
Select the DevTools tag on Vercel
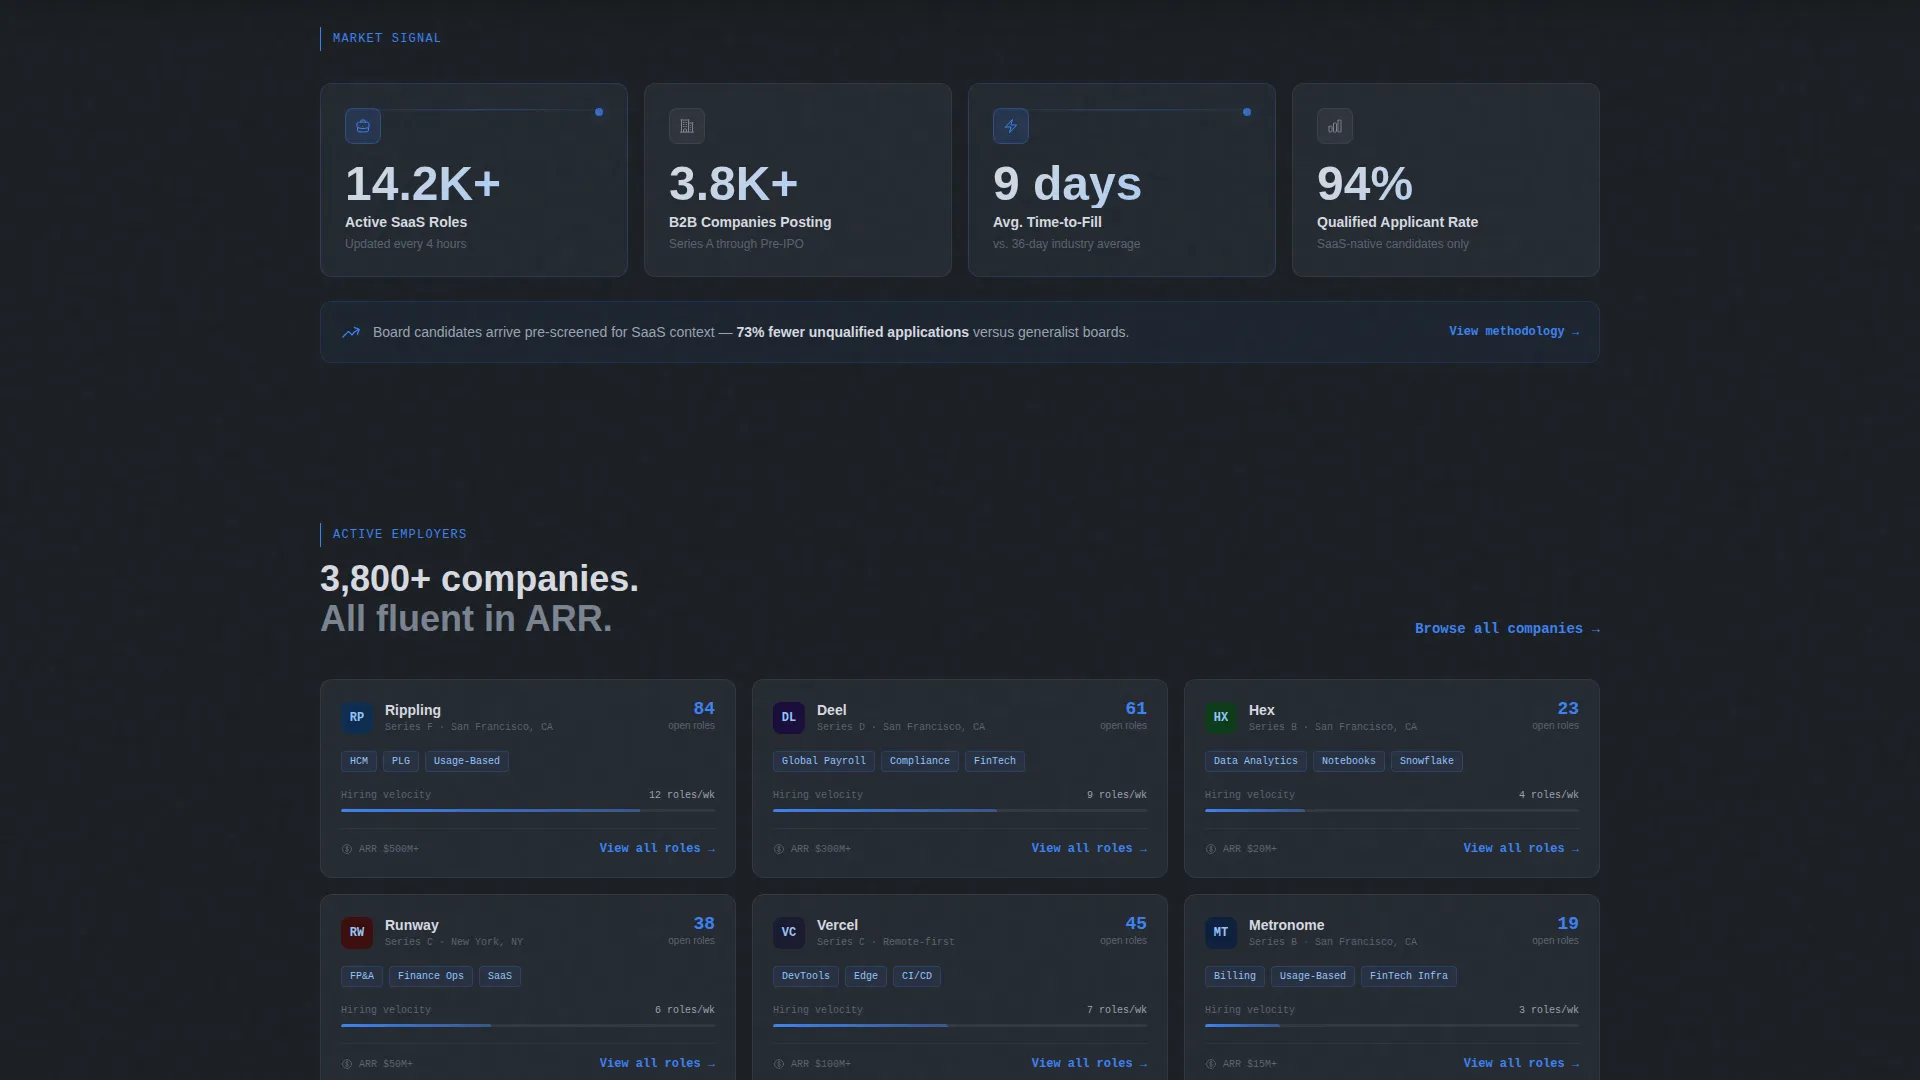click(x=806, y=976)
